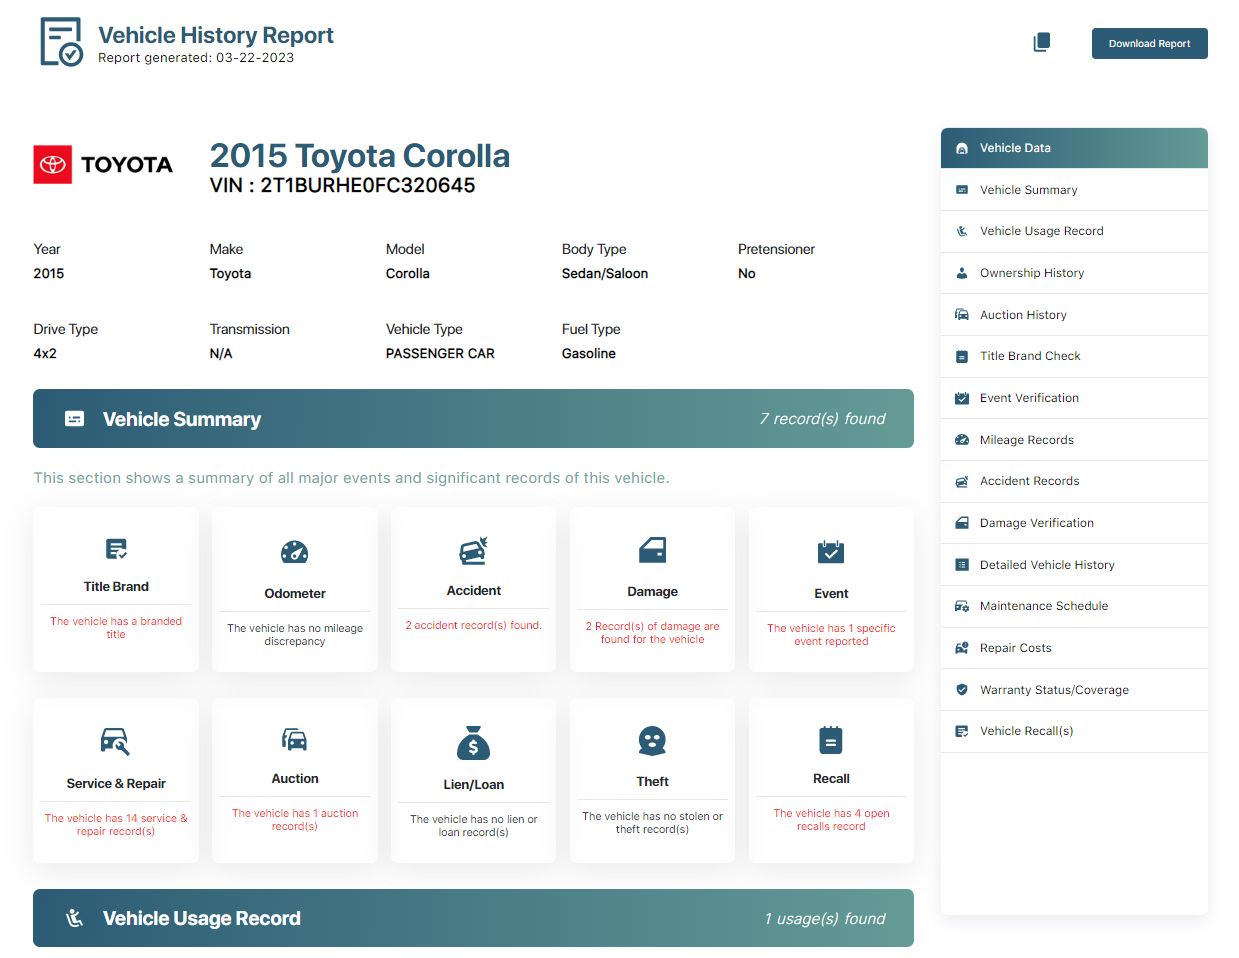The height and width of the screenshot is (958, 1239).
Task: Click 'The vehicle has 4 open recalls record' text
Action: (831, 820)
